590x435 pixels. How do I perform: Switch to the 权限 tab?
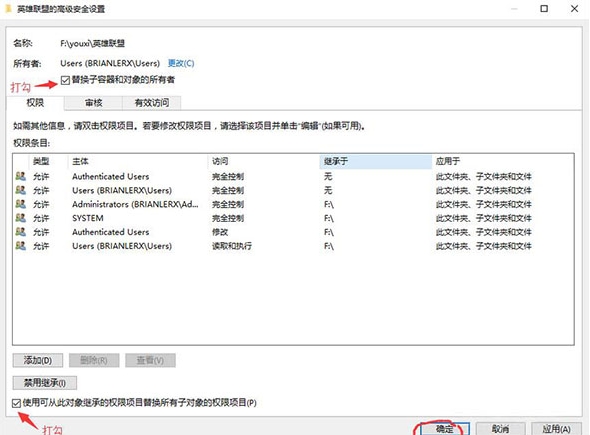(x=35, y=103)
